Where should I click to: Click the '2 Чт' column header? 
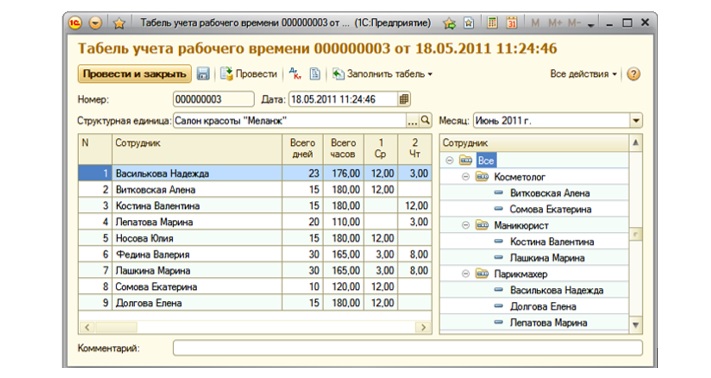pos(415,149)
